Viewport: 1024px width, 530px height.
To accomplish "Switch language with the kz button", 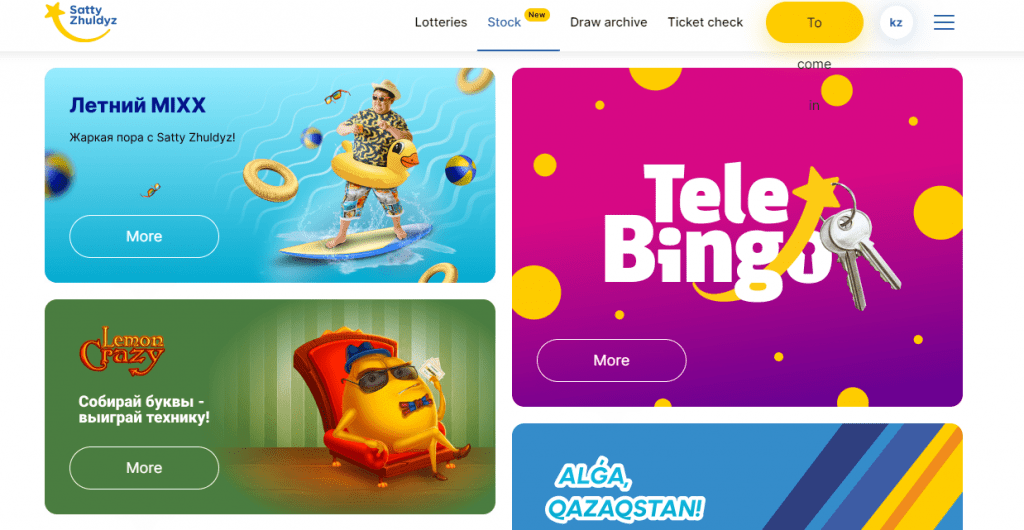I will point(896,22).
